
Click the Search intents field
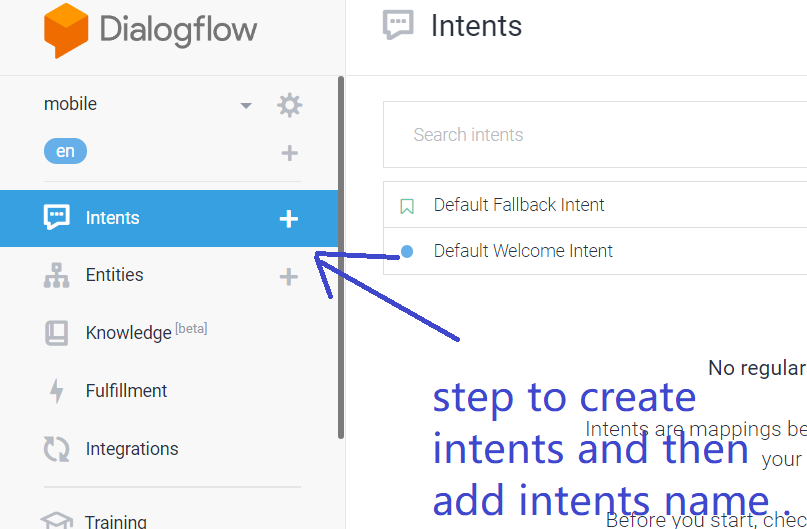600,135
